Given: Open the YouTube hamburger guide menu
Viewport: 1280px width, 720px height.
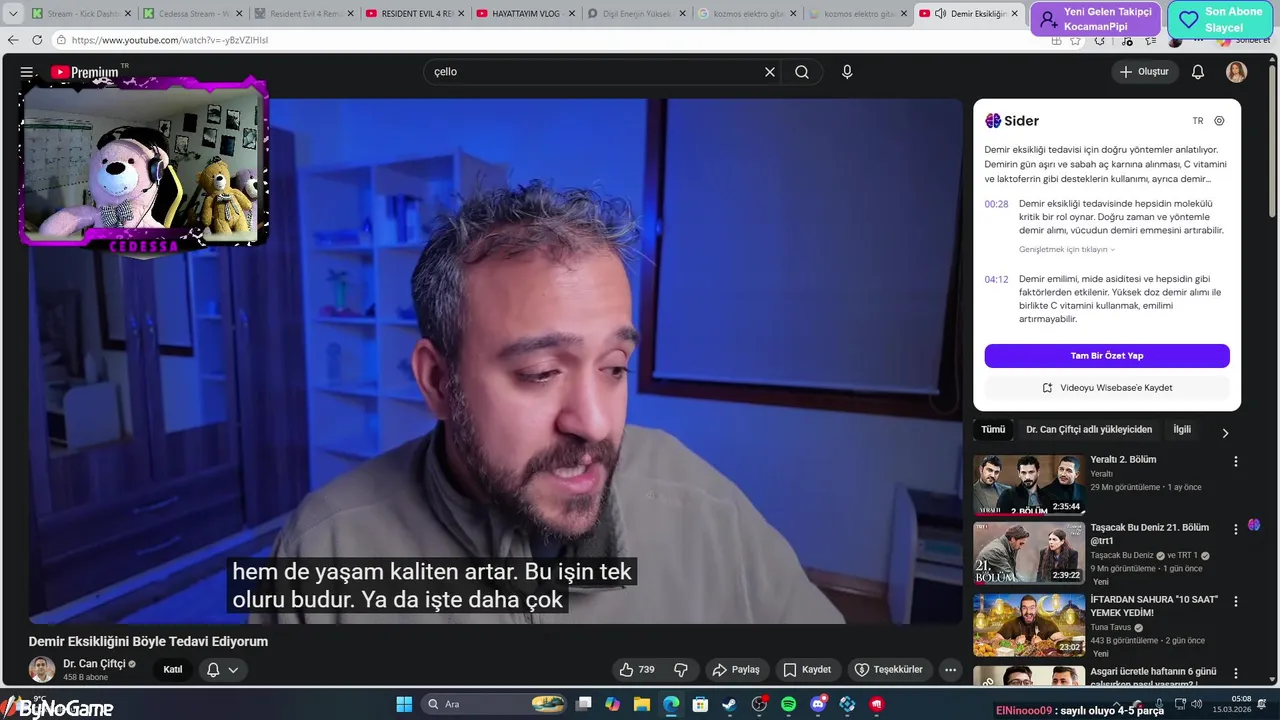Looking at the screenshot, I should click(27, 72).
